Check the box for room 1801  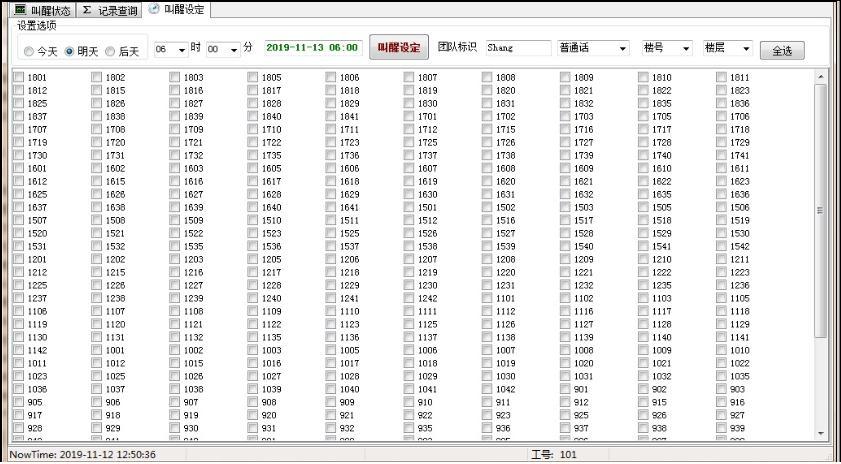coord(19,77)
